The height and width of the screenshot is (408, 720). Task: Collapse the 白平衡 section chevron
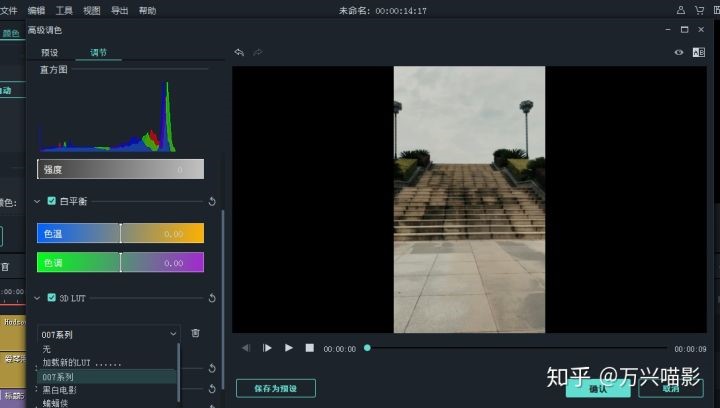37,201
